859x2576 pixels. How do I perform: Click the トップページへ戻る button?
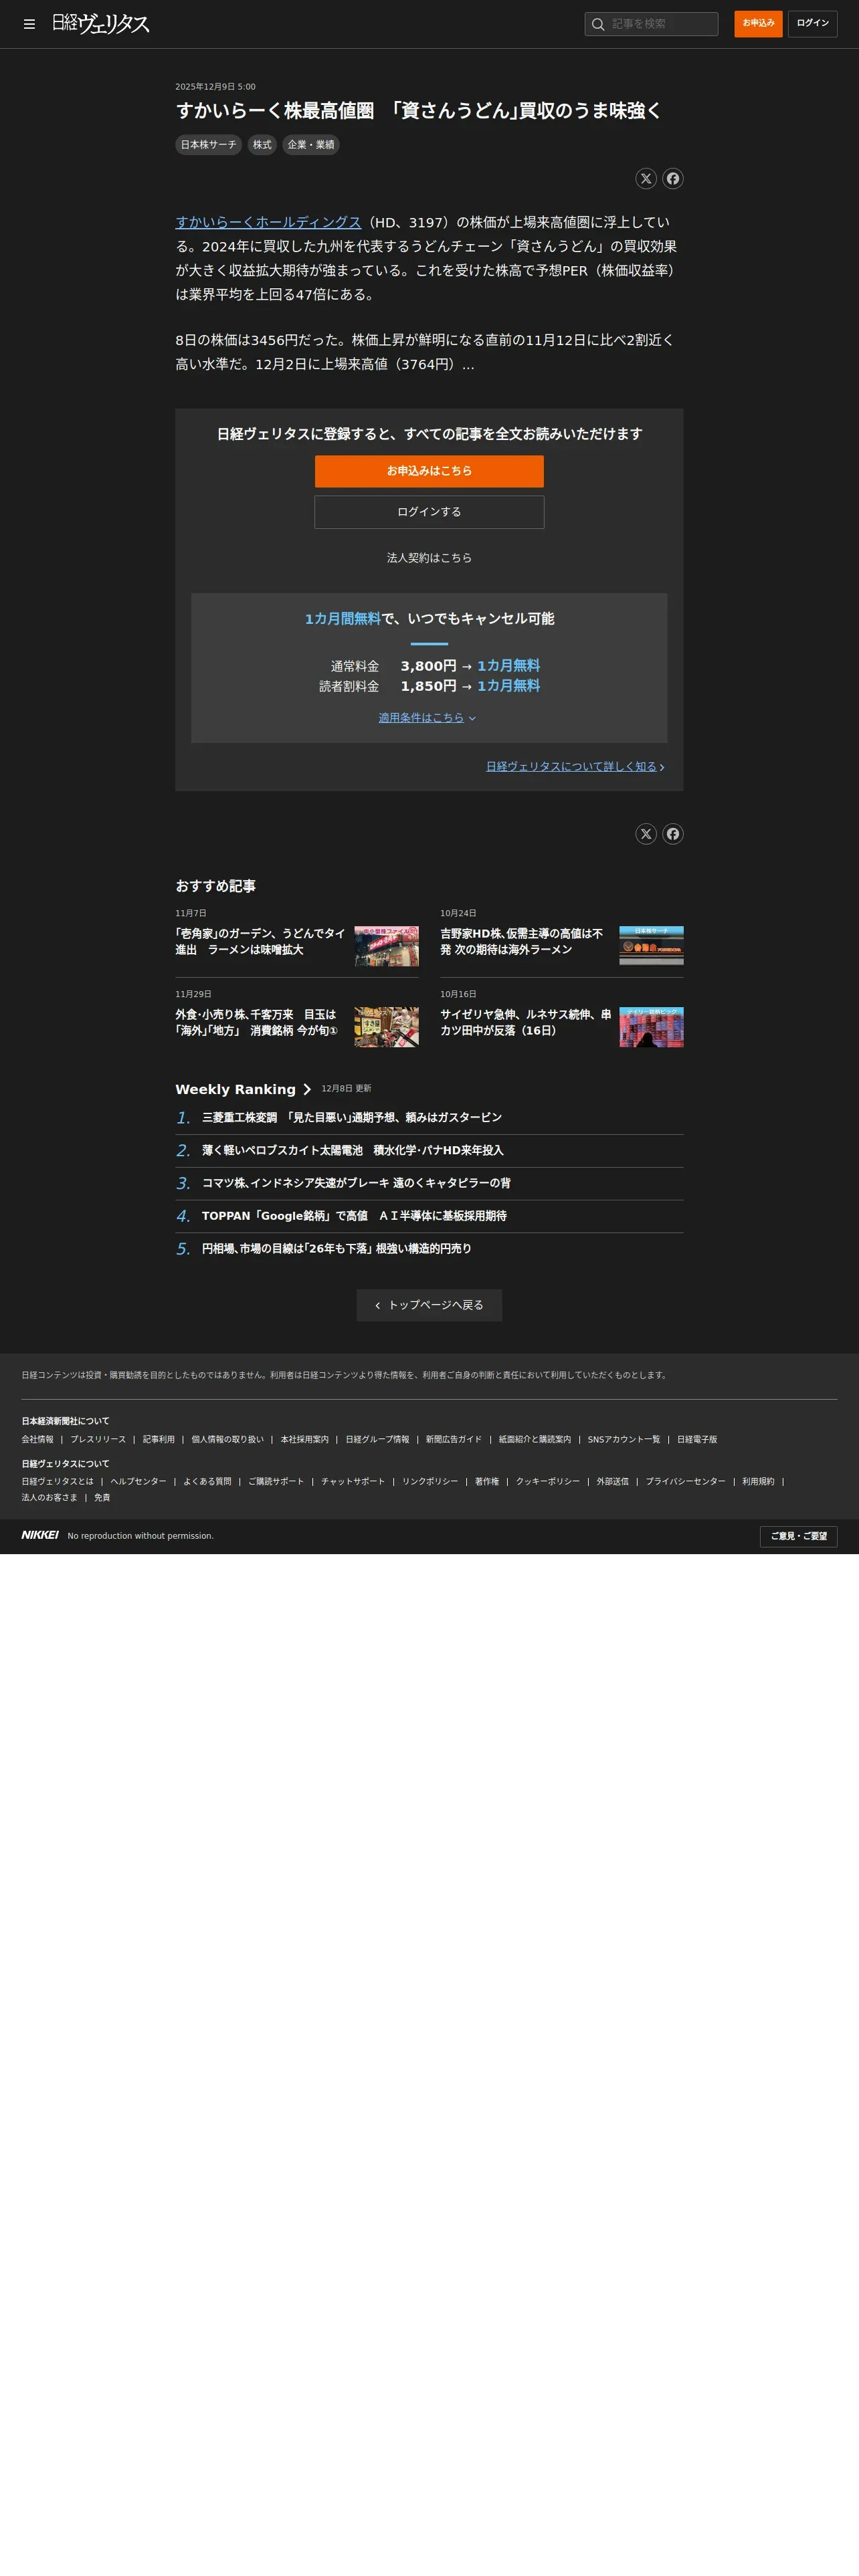point(429,1305)
